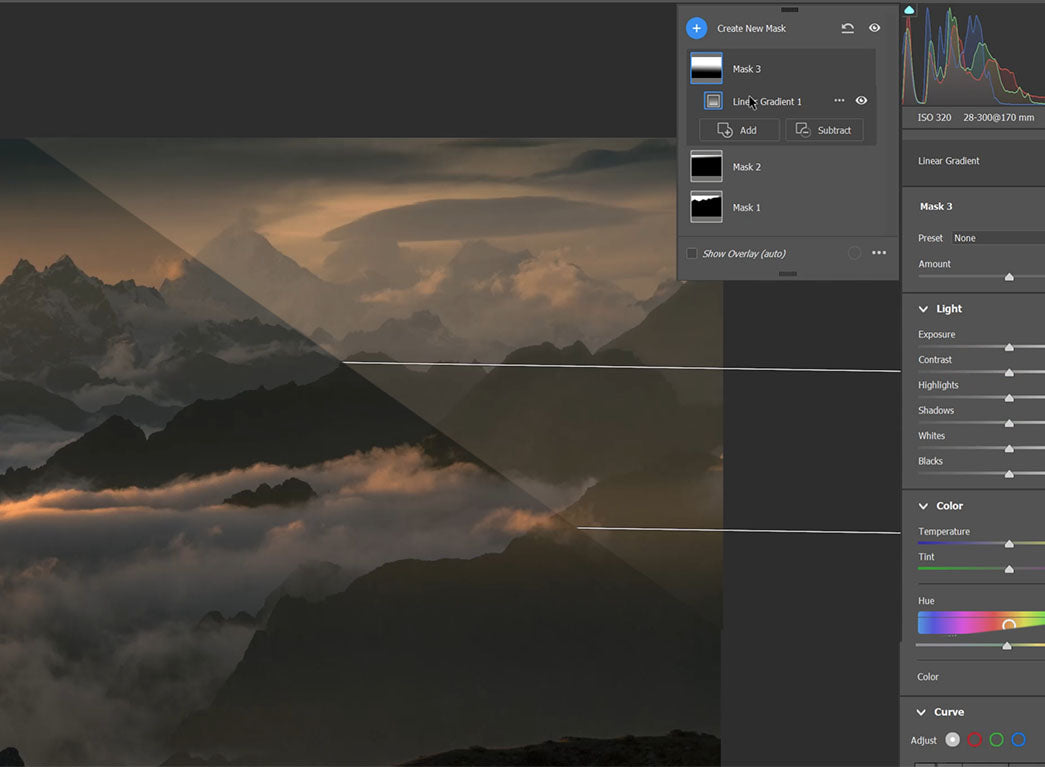
Task: Select the Linear Gradient 1 component icon
Action: click(713, 101)
